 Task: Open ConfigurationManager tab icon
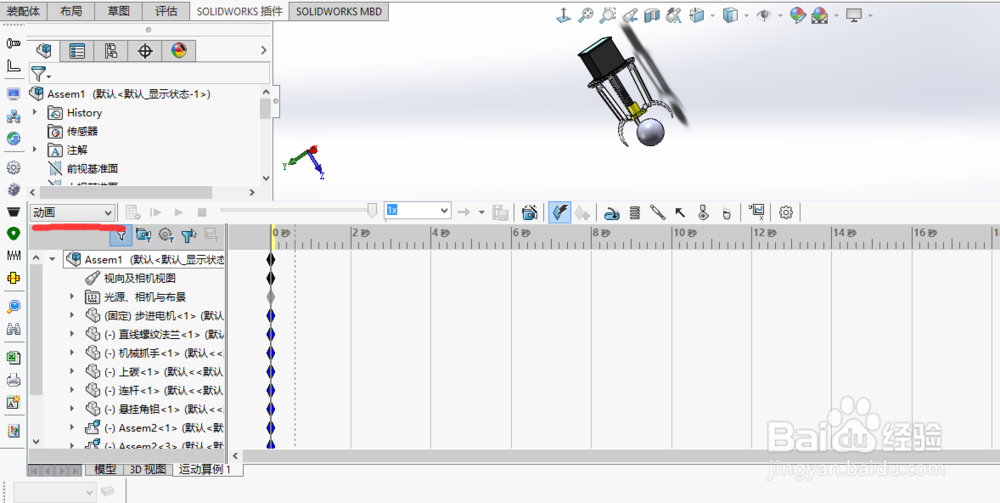click(x=111, y=51)
